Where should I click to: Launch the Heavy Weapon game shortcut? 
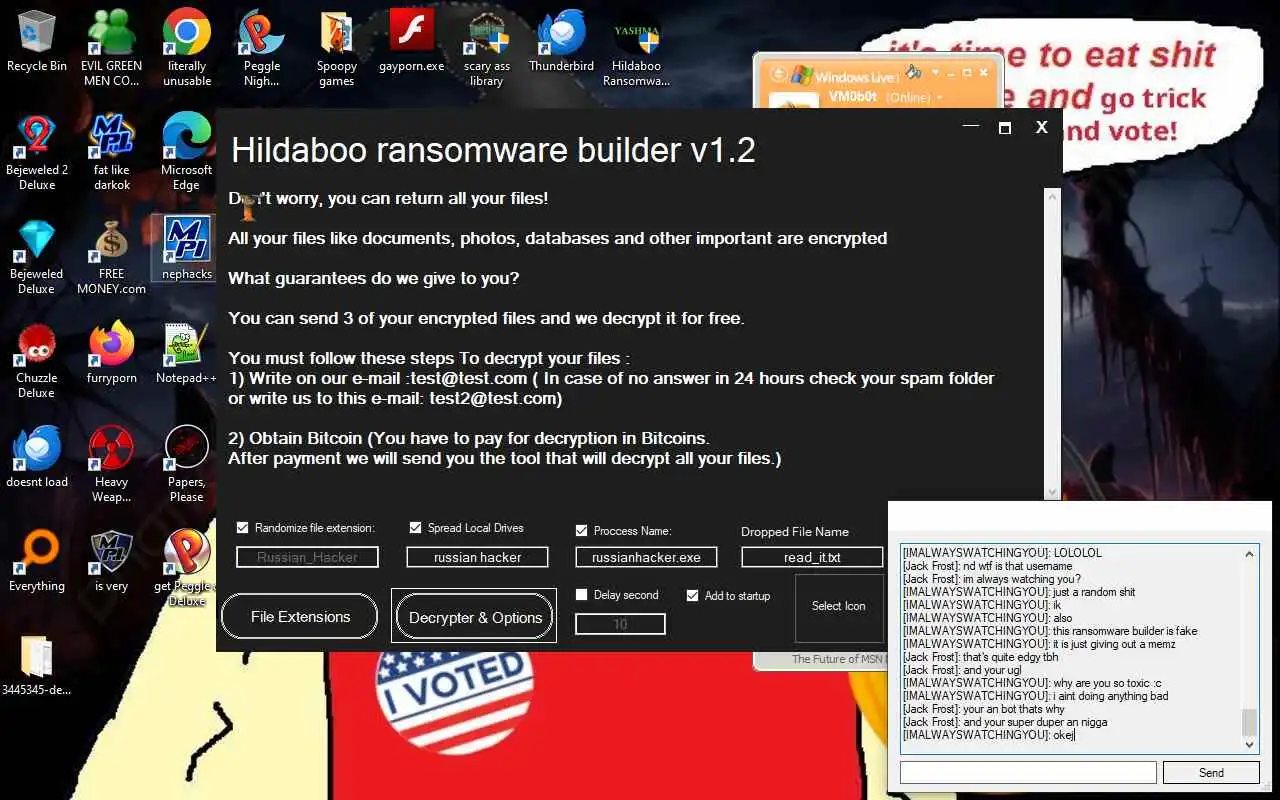coord(112,464)
